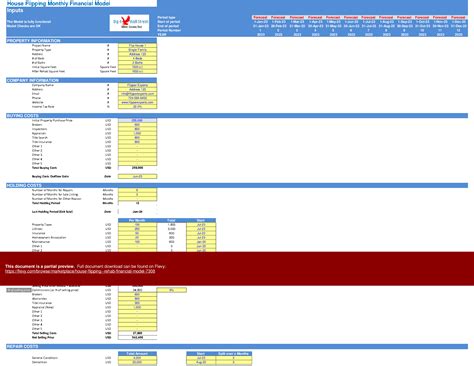The width and height of the screenshot is (474, 366).
Task: Select the End of period row label
Action: pyautogui.click(x=168, y=26)
